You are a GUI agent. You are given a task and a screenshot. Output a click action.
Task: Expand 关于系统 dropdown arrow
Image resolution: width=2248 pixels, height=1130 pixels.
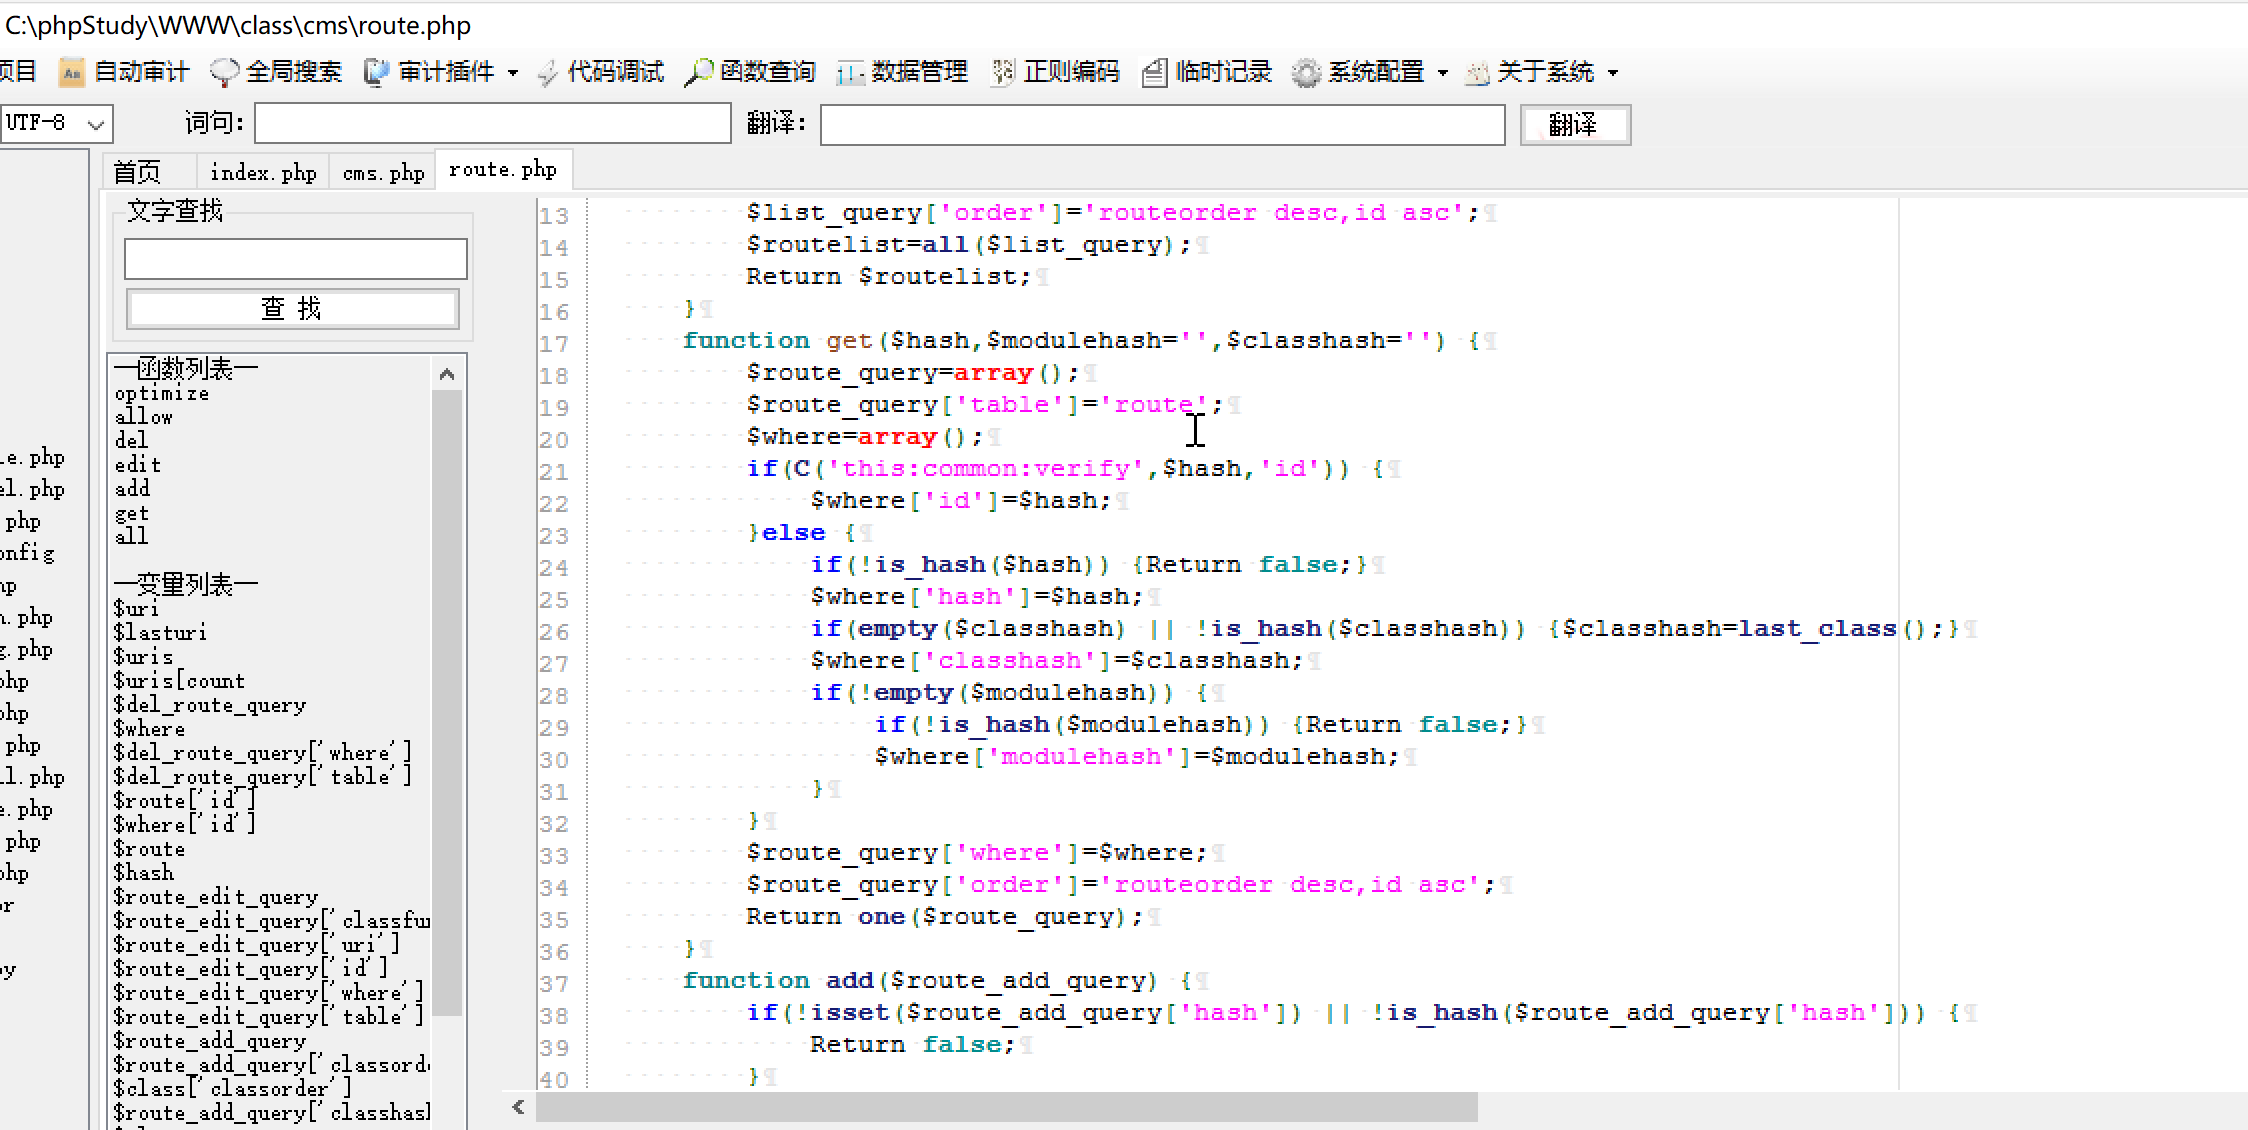coord(1612,73)
